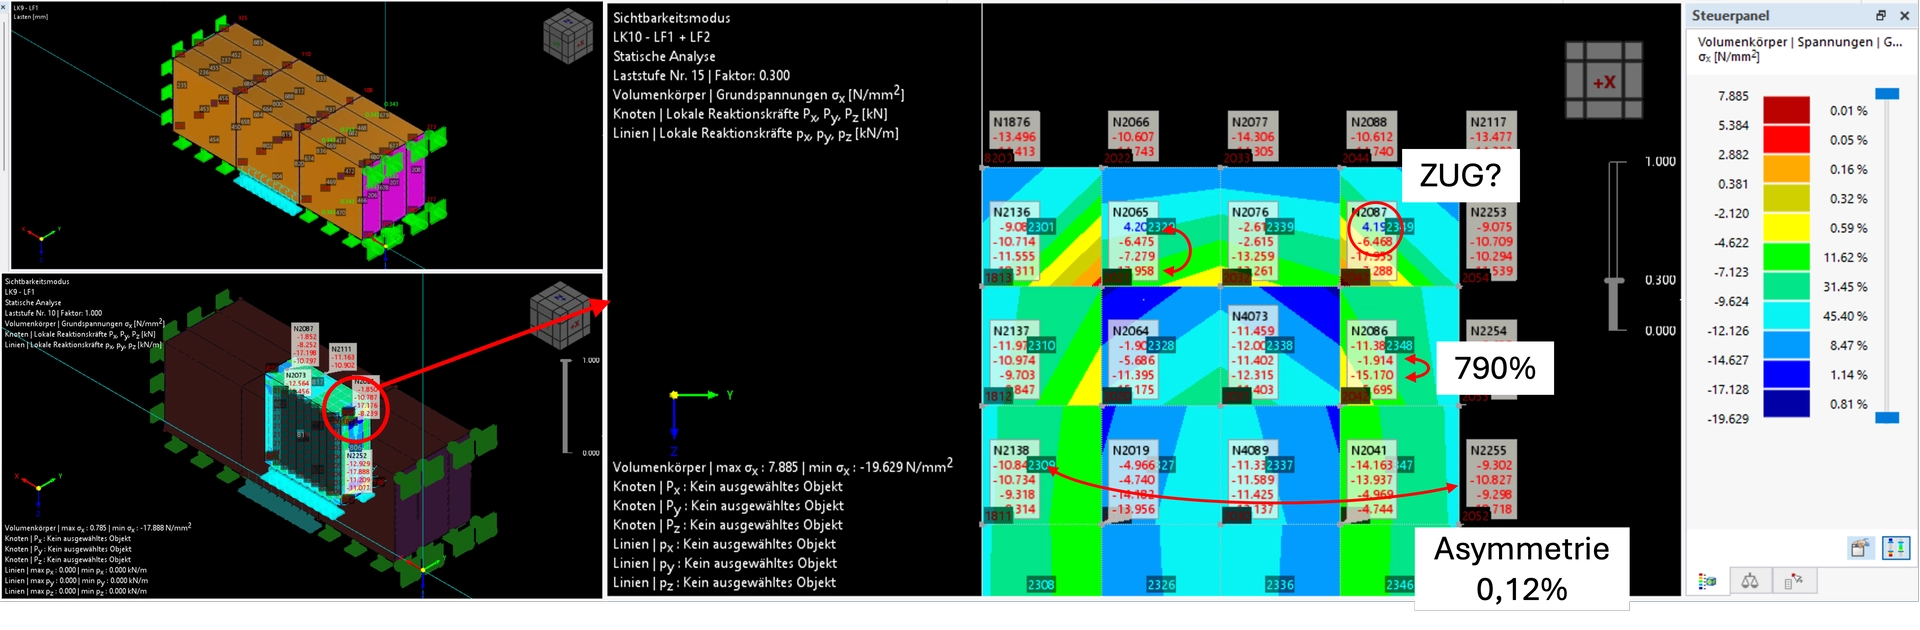Click node label N2076
Image resolution: width=1920 pixels, height=630 pixels.
[x=1250, y=212]
